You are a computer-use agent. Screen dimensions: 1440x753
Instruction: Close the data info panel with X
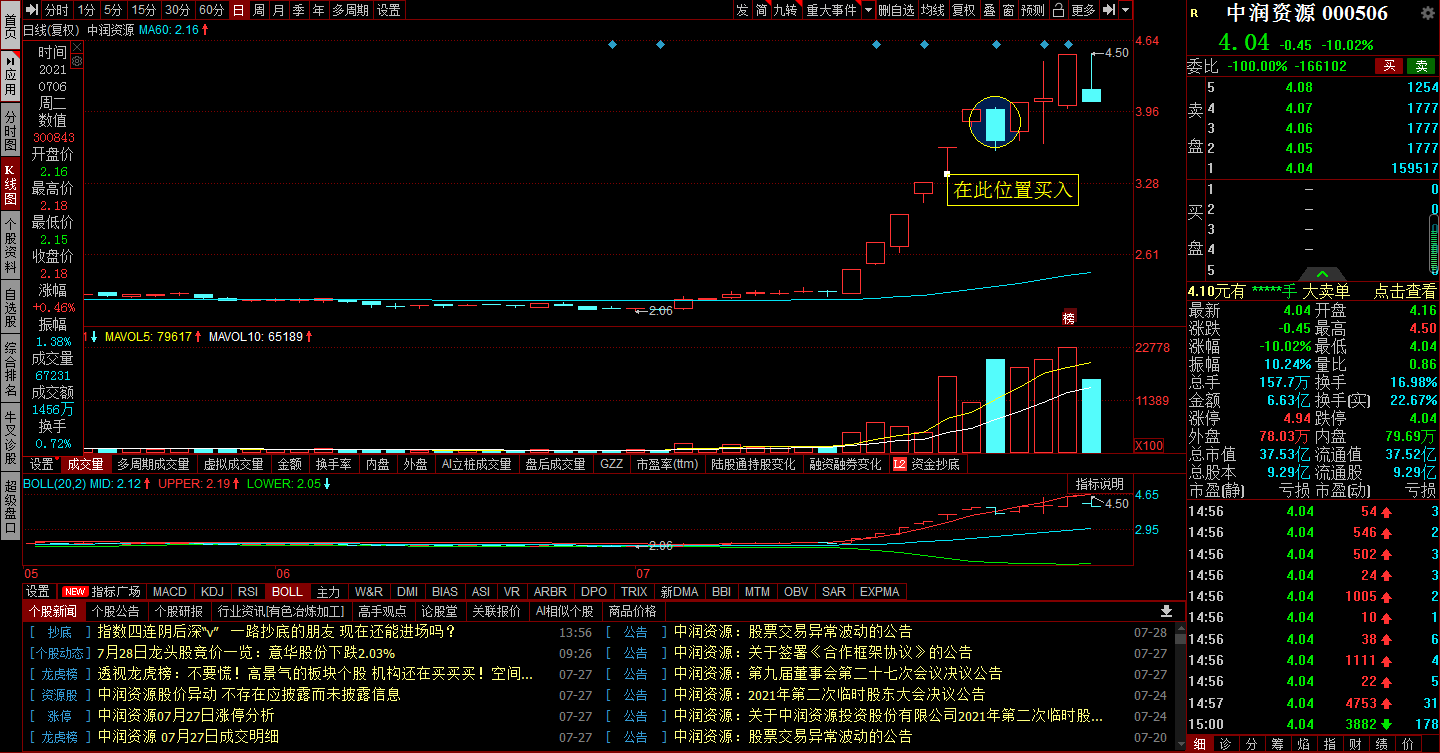point(78,47)
